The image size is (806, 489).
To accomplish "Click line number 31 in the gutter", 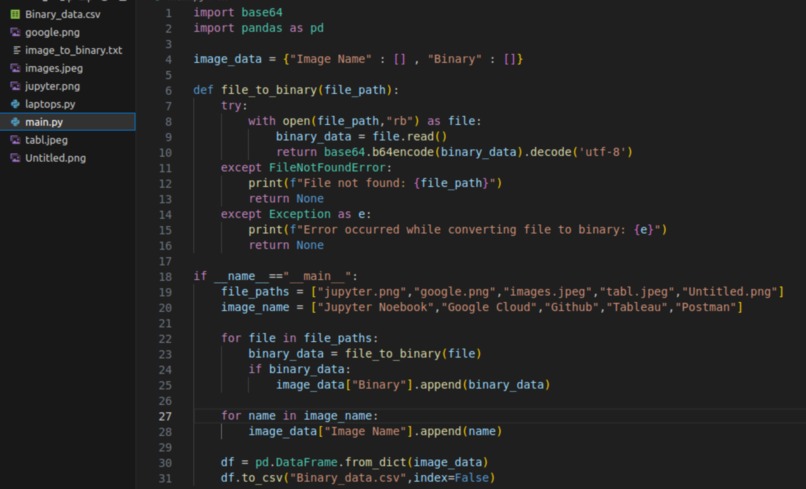I will click(x=165, y=479).
